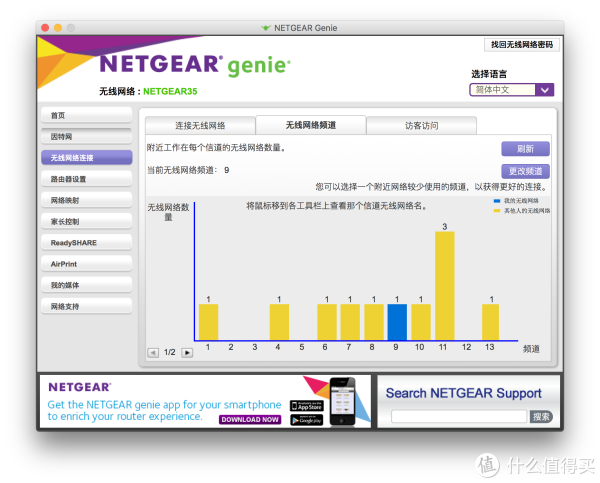Open ReadySHARE in the sidebar
This screenshot has height=483, width=600.
point(86,243)
